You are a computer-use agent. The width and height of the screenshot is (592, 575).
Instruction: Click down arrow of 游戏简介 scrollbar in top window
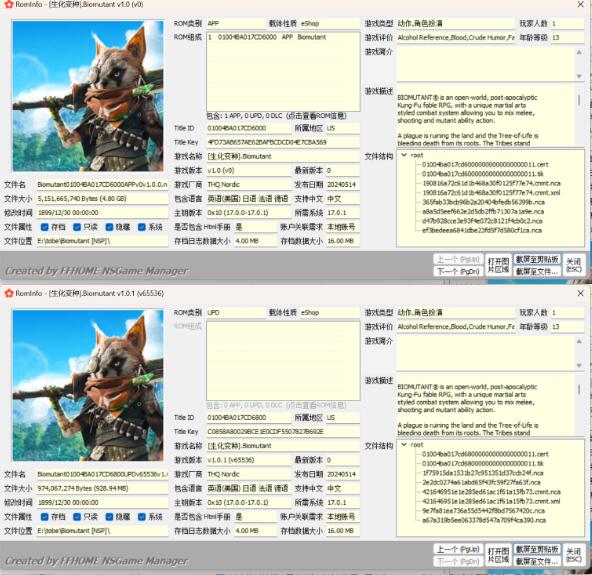point(579,76)
